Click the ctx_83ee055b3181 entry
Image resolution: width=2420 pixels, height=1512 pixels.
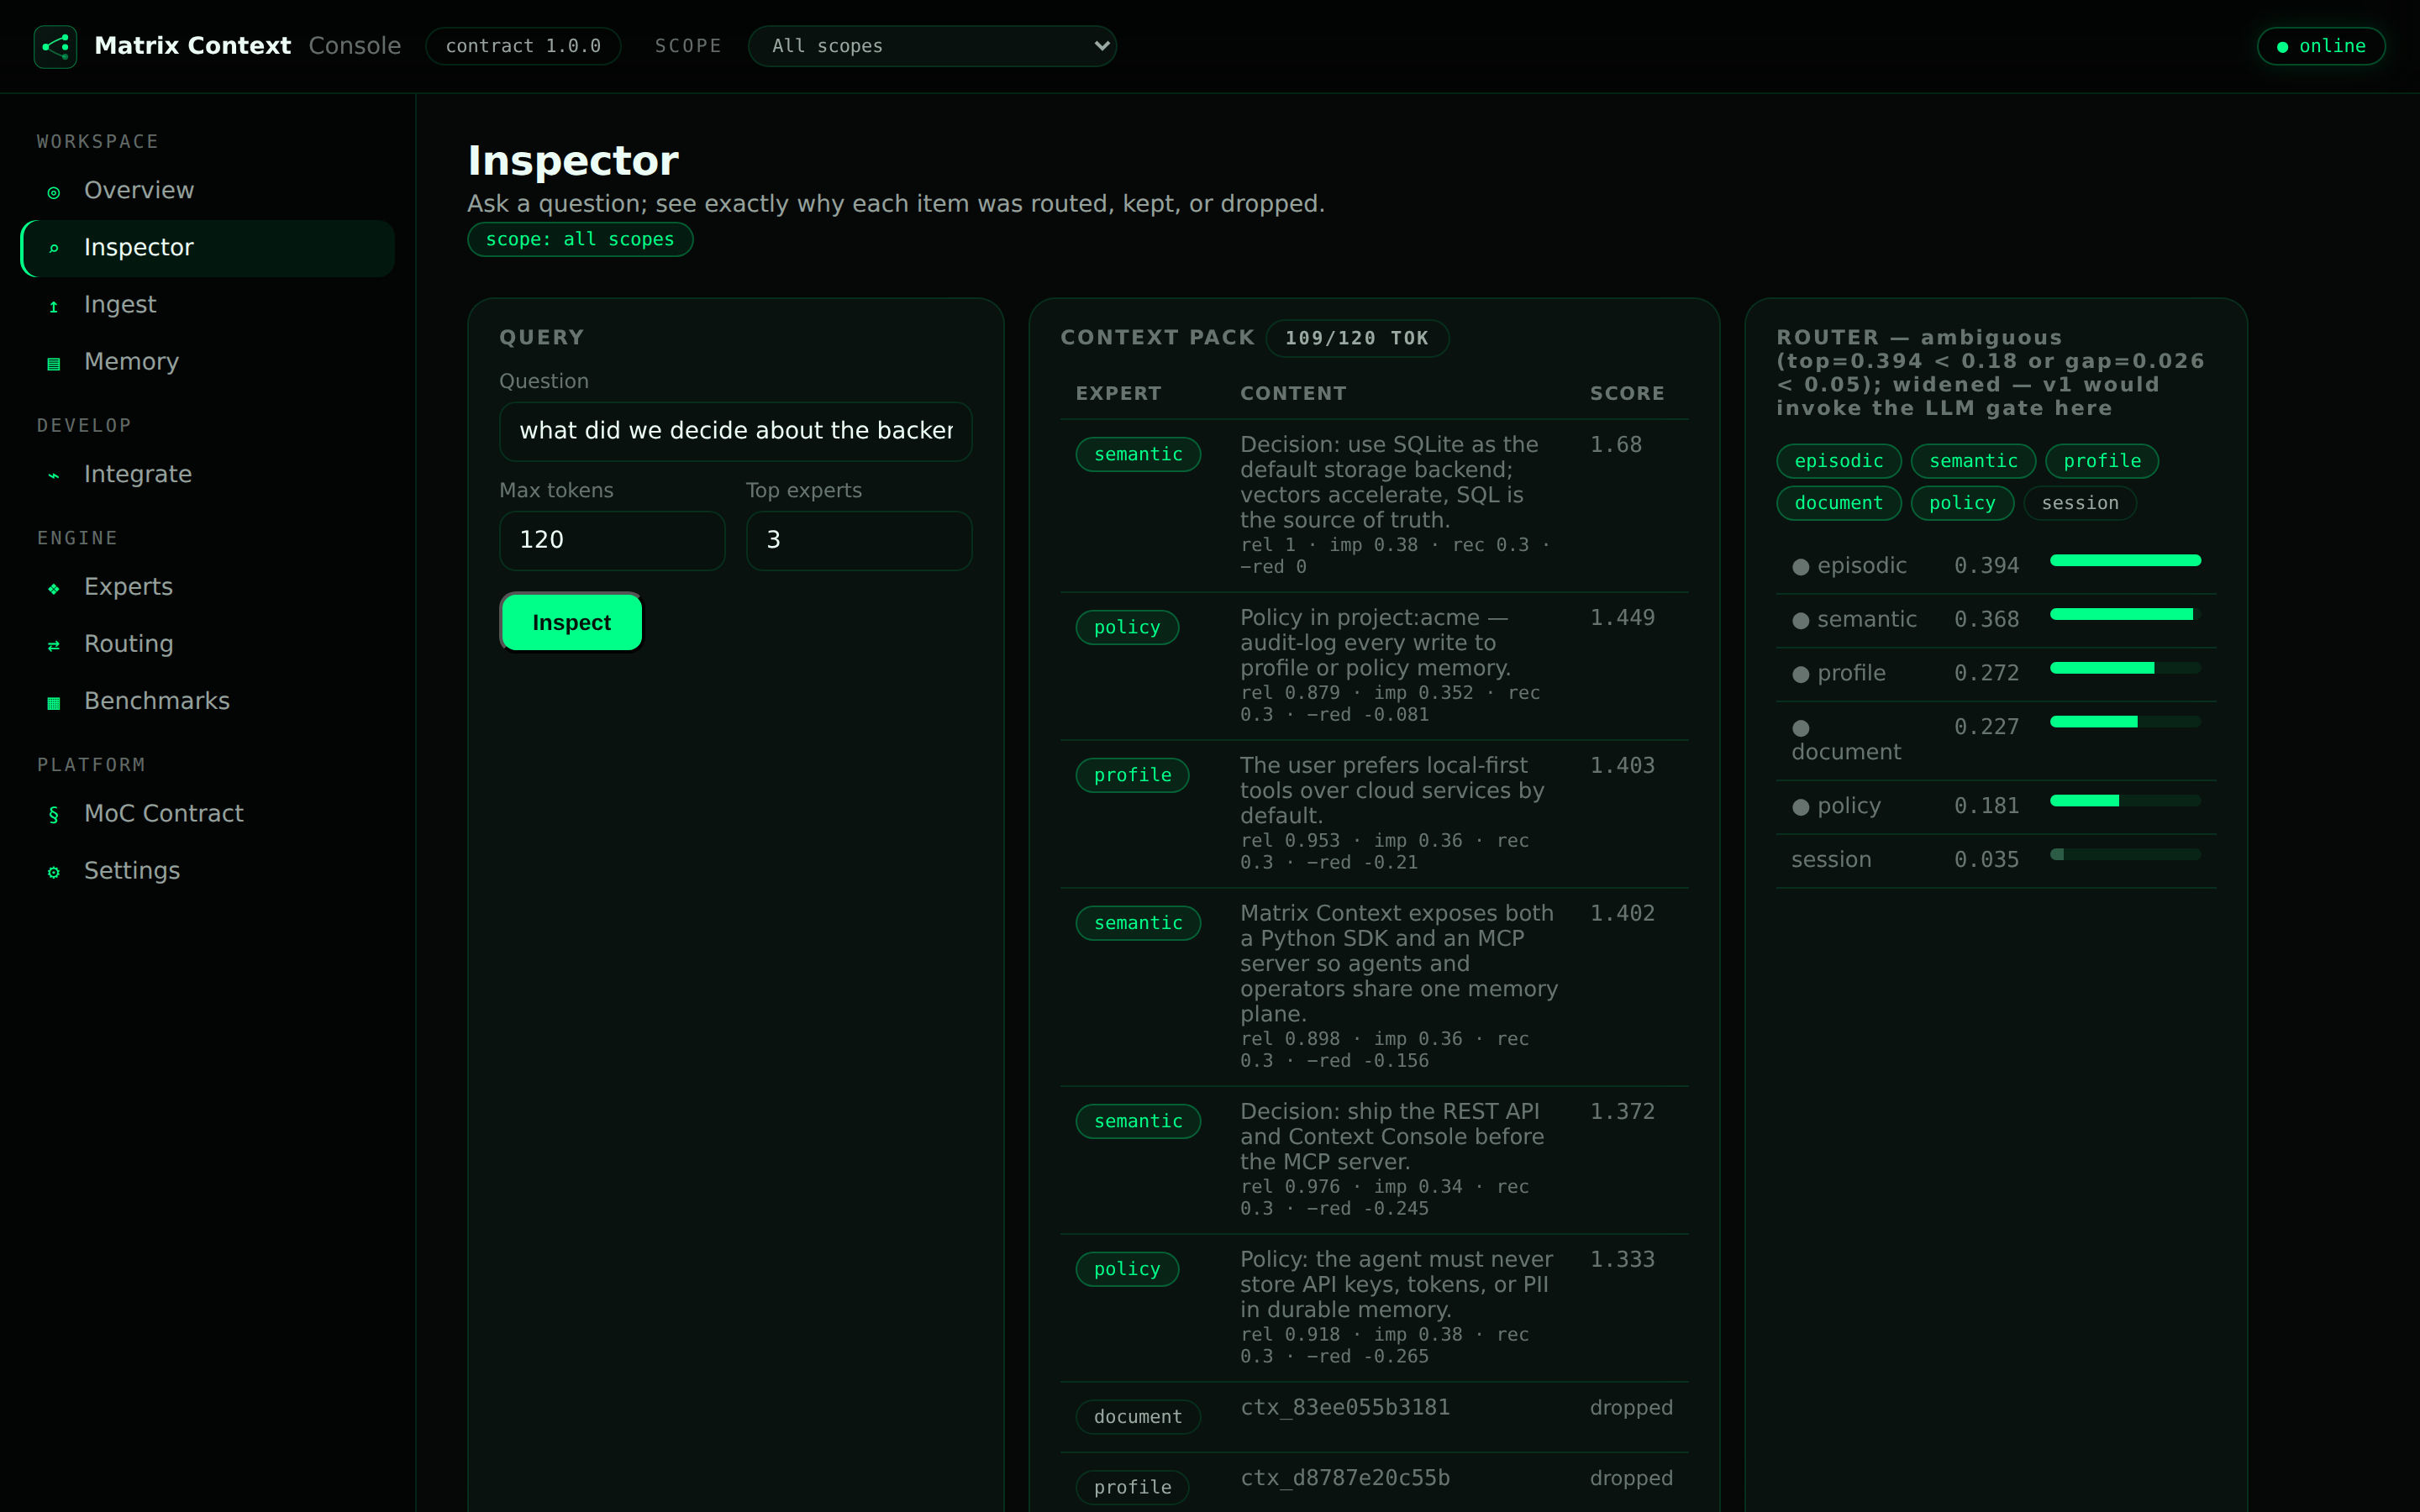click(x=1345, y=1408)
